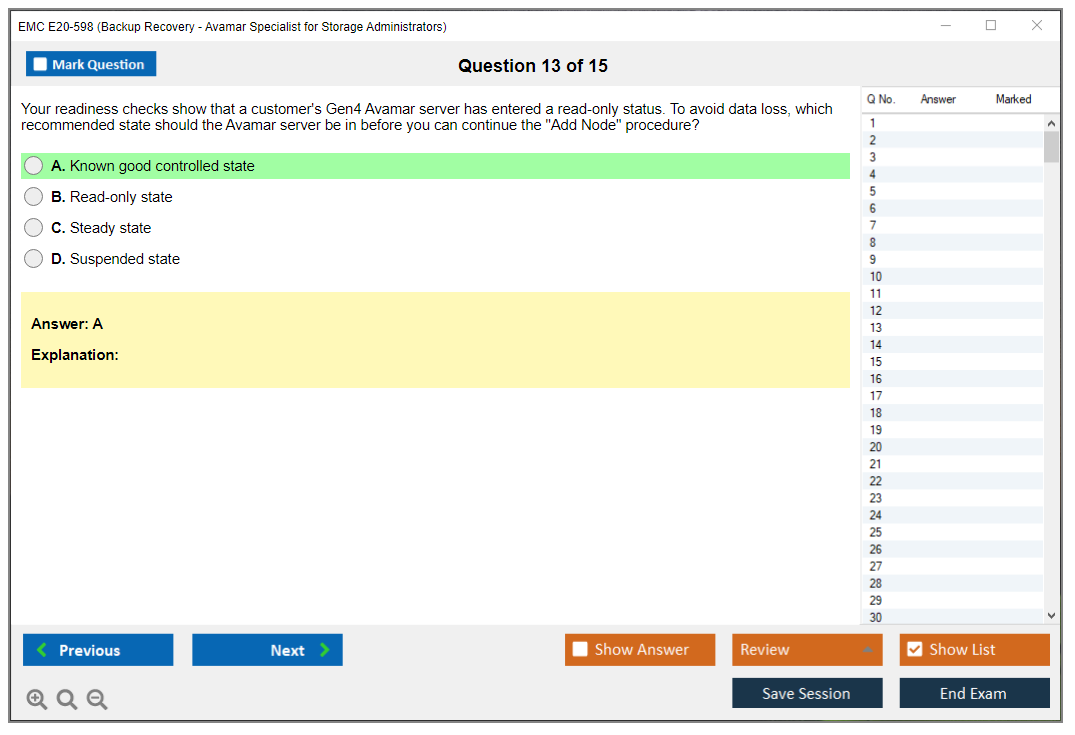Image resolution: width=1075 pixels, height=735 pixels.
Task: Select option D Suspended state
Action: (34, 259)
